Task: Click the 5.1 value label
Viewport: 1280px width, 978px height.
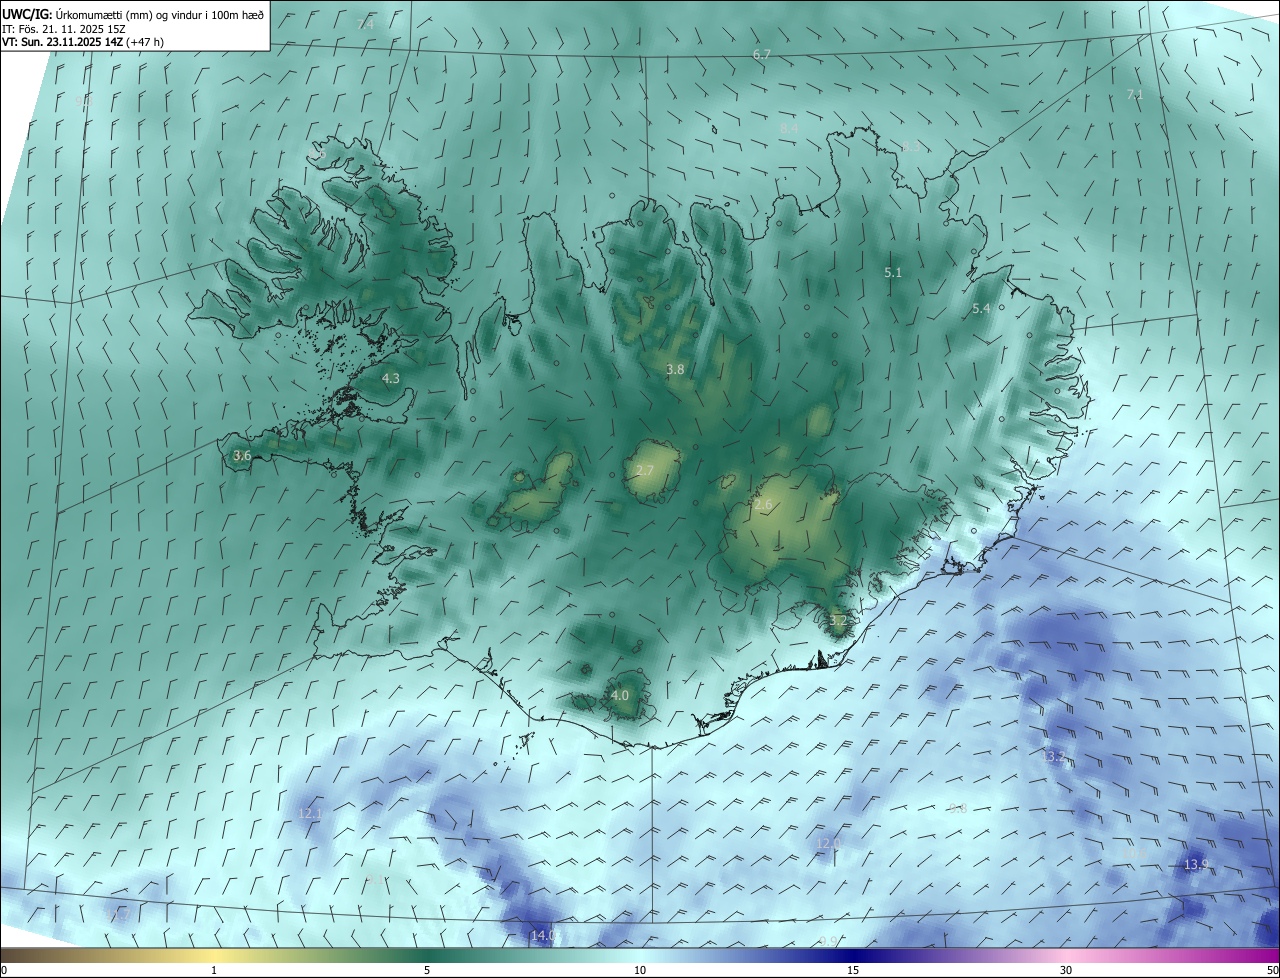Action: 893,272
